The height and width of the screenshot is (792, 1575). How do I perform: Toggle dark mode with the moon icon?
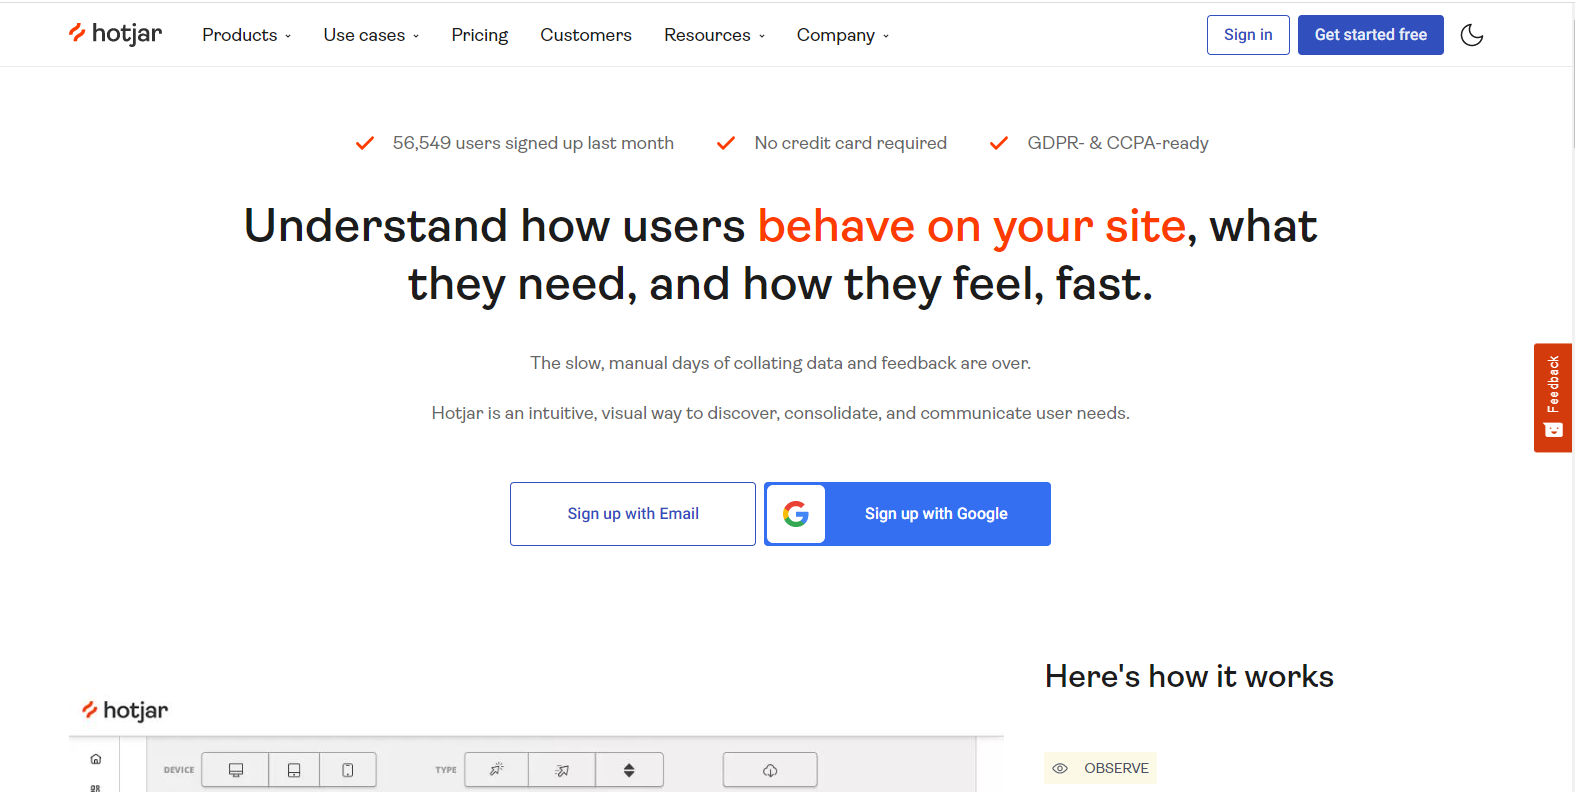(x=1471, y=35)
